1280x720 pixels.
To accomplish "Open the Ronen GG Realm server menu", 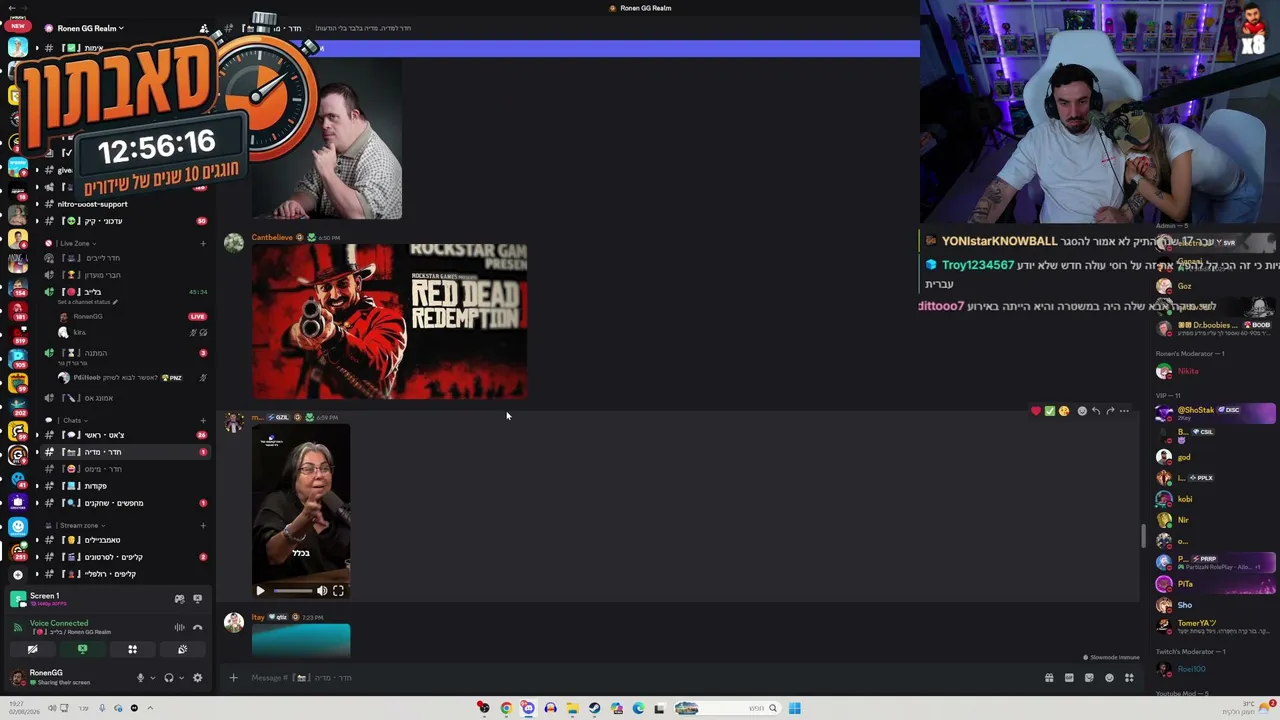I will pyautogui.click(x=90, y=28).
